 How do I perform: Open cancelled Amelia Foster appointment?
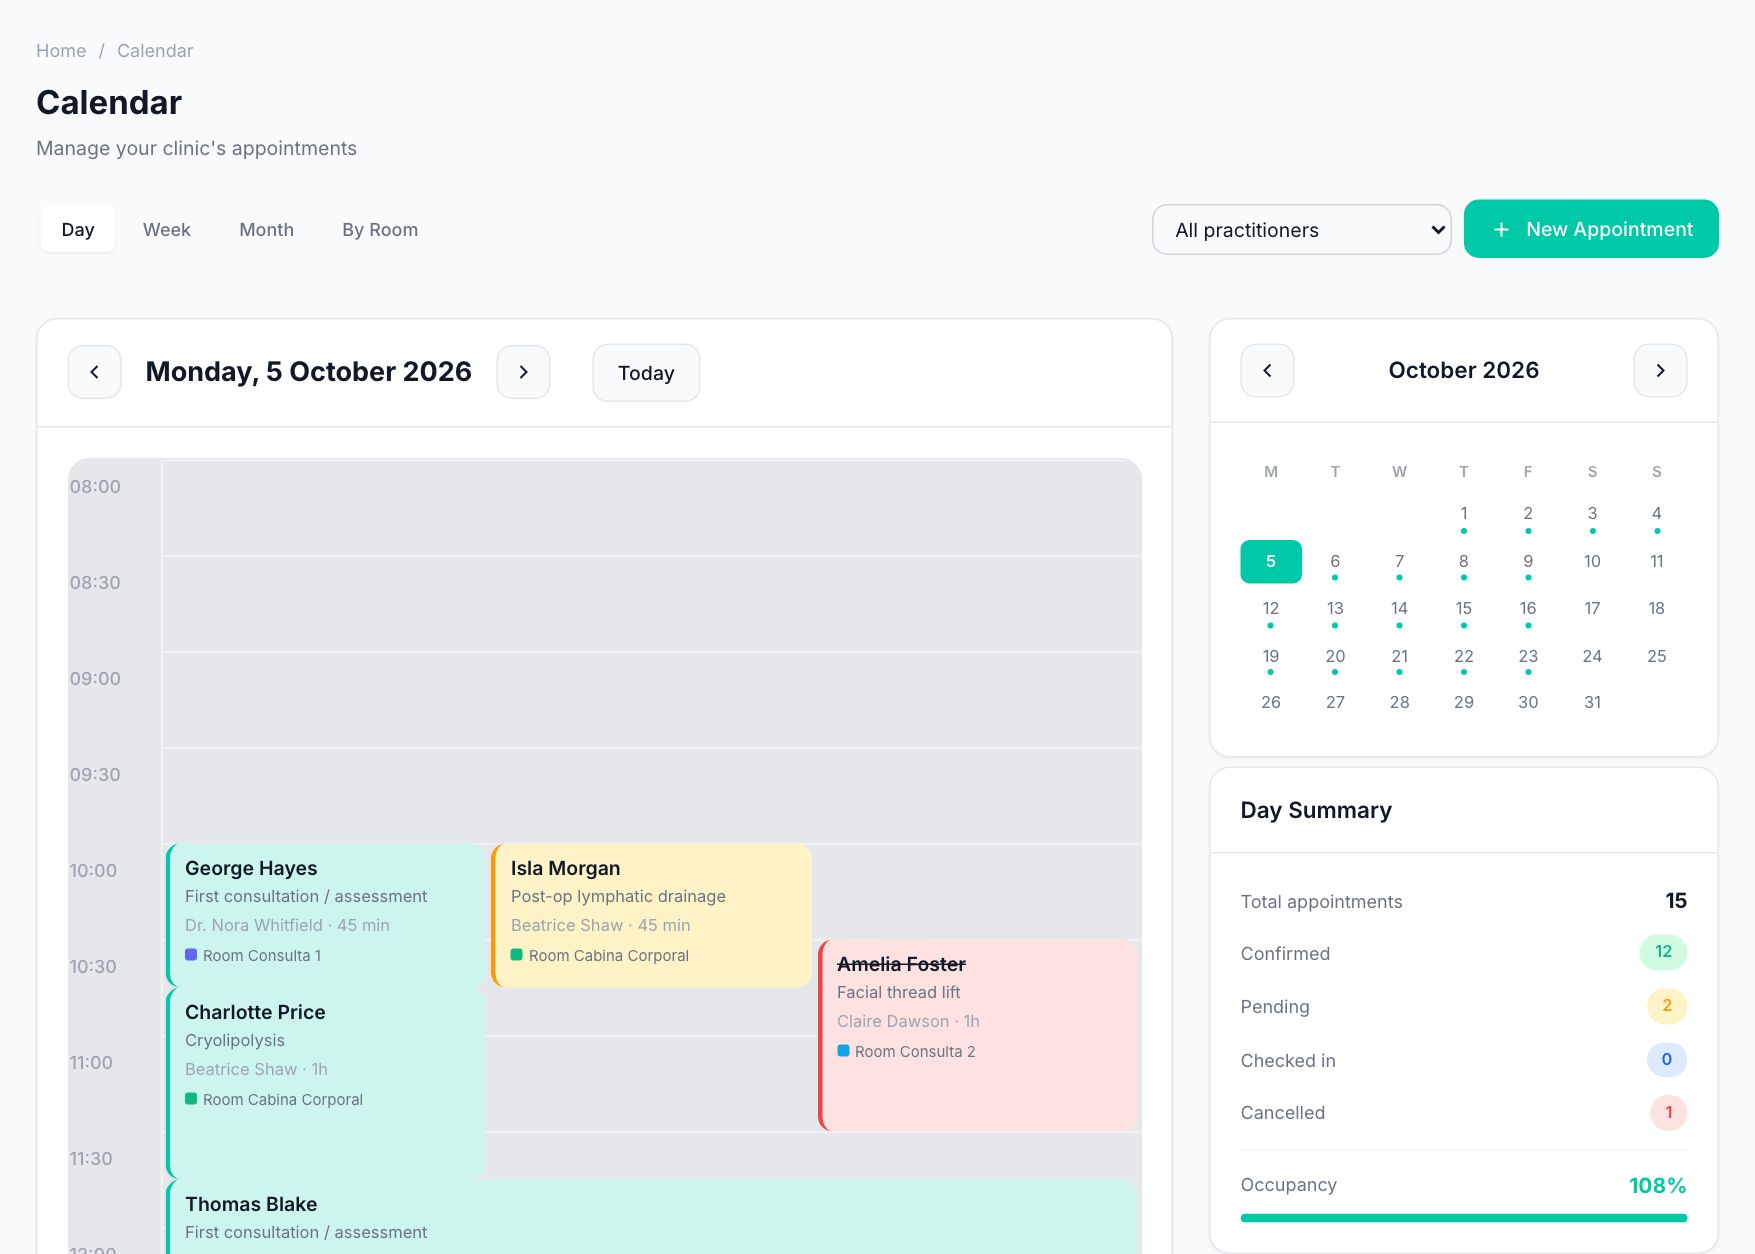pos(978,1035)
